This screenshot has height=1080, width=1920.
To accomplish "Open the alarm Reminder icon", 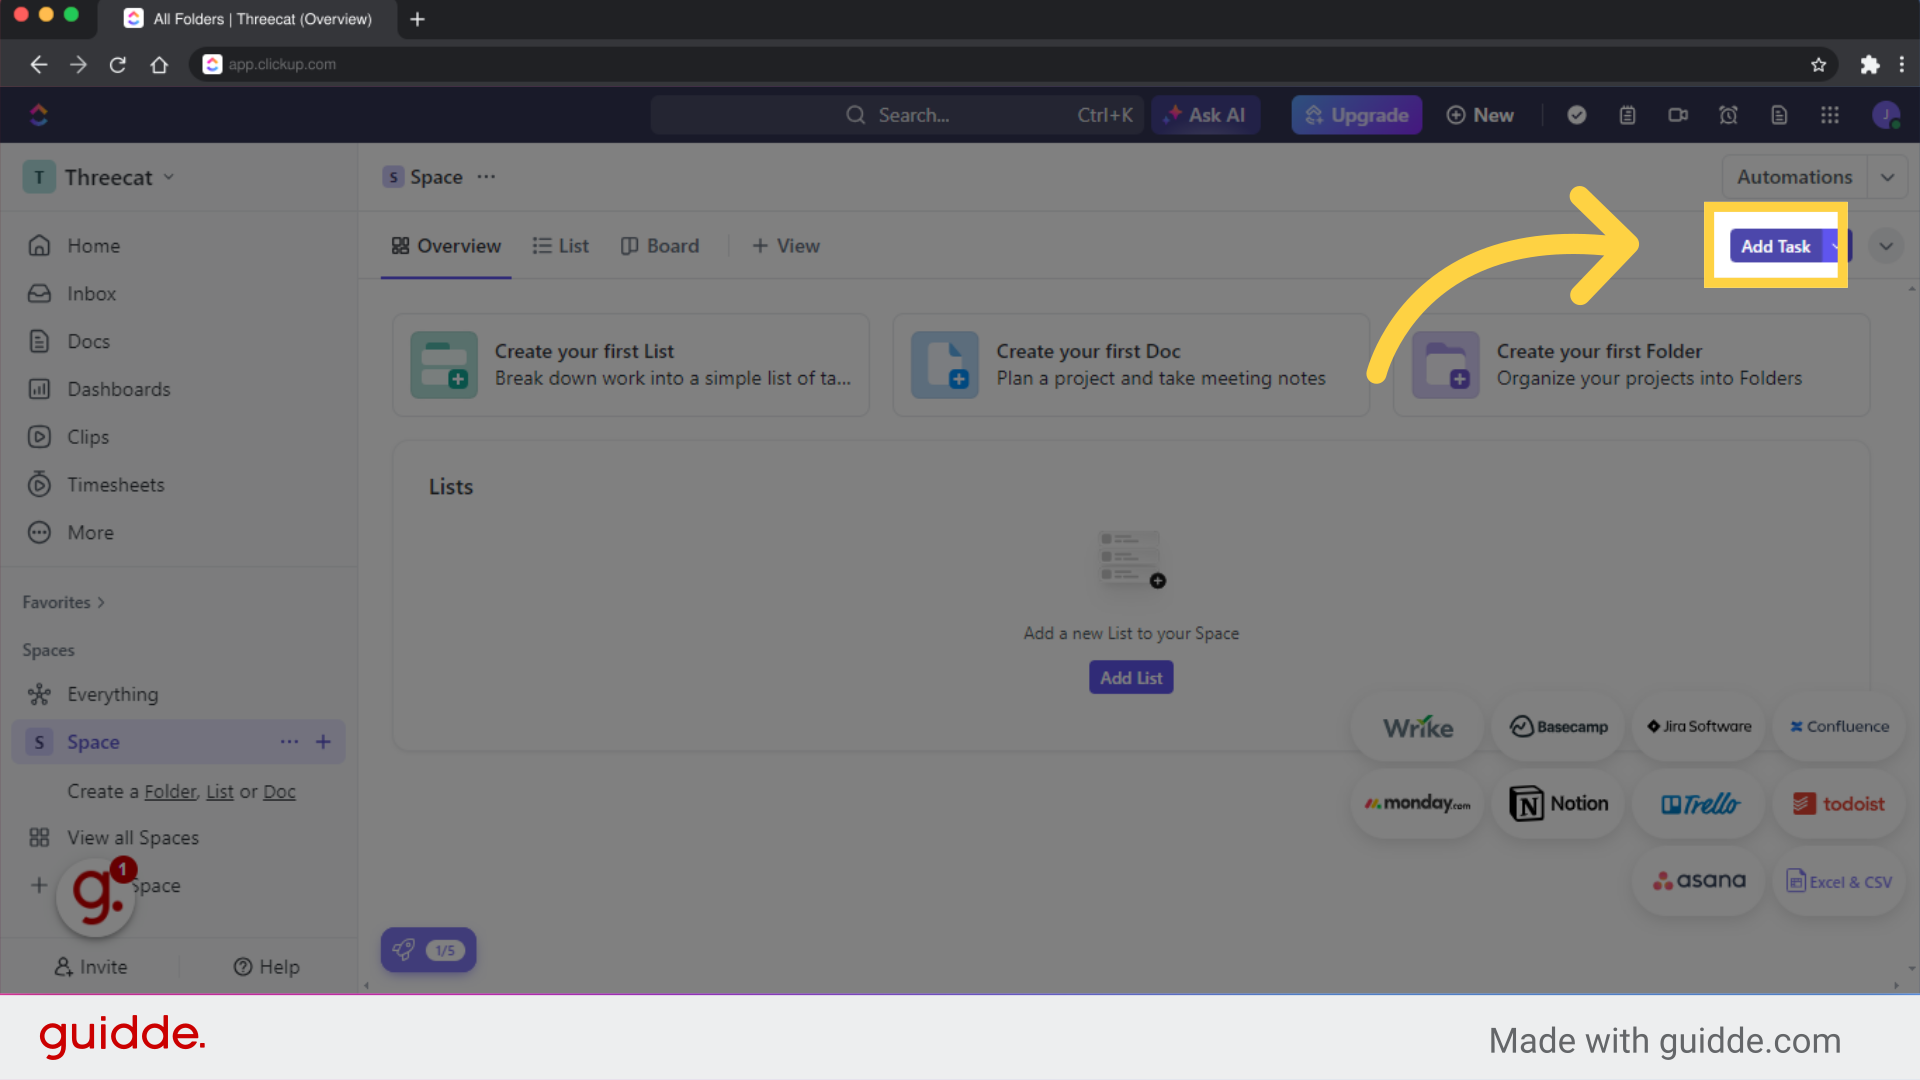I will pos(1728,115).
